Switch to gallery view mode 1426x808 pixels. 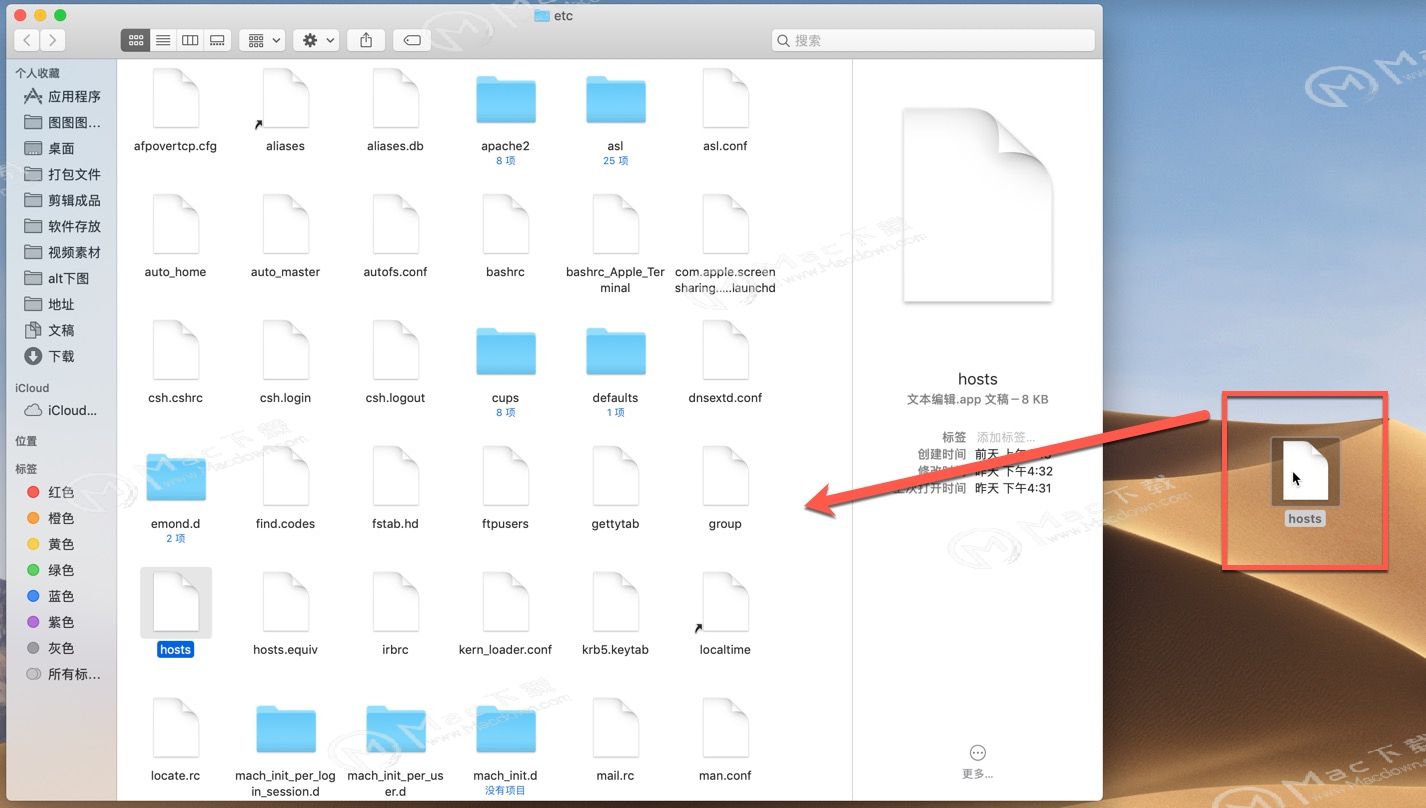(x=217, y=40)
